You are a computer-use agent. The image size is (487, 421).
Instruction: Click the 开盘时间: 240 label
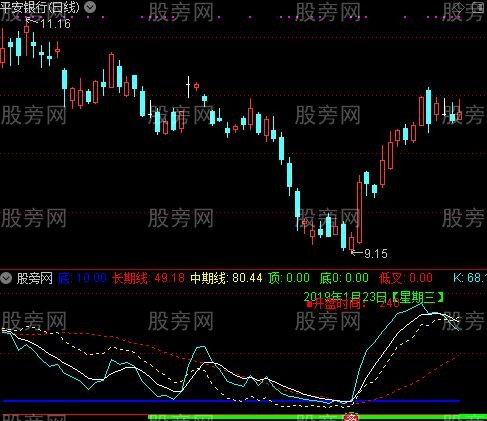[353, 304]
